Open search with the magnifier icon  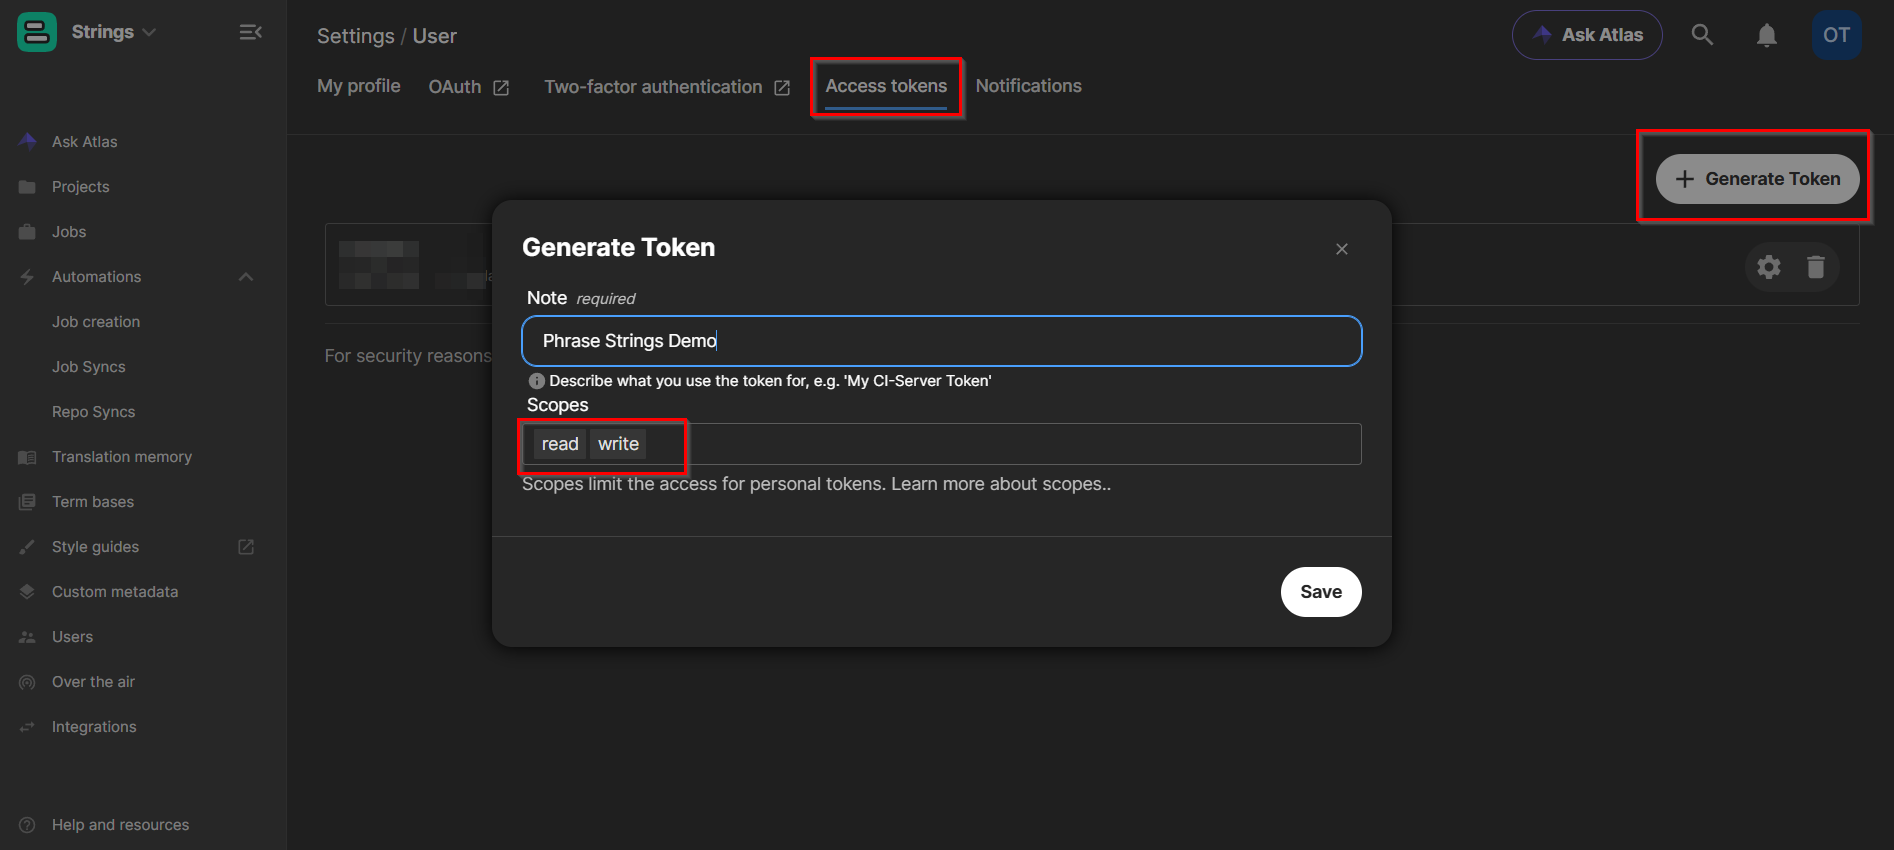[x=1702, y=35]
